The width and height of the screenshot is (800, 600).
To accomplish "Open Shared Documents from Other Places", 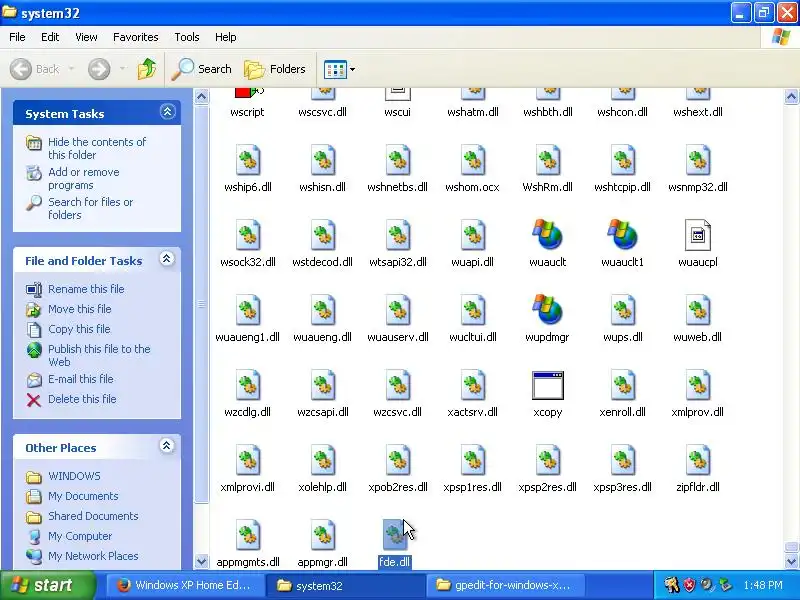I will click(93, 516).
